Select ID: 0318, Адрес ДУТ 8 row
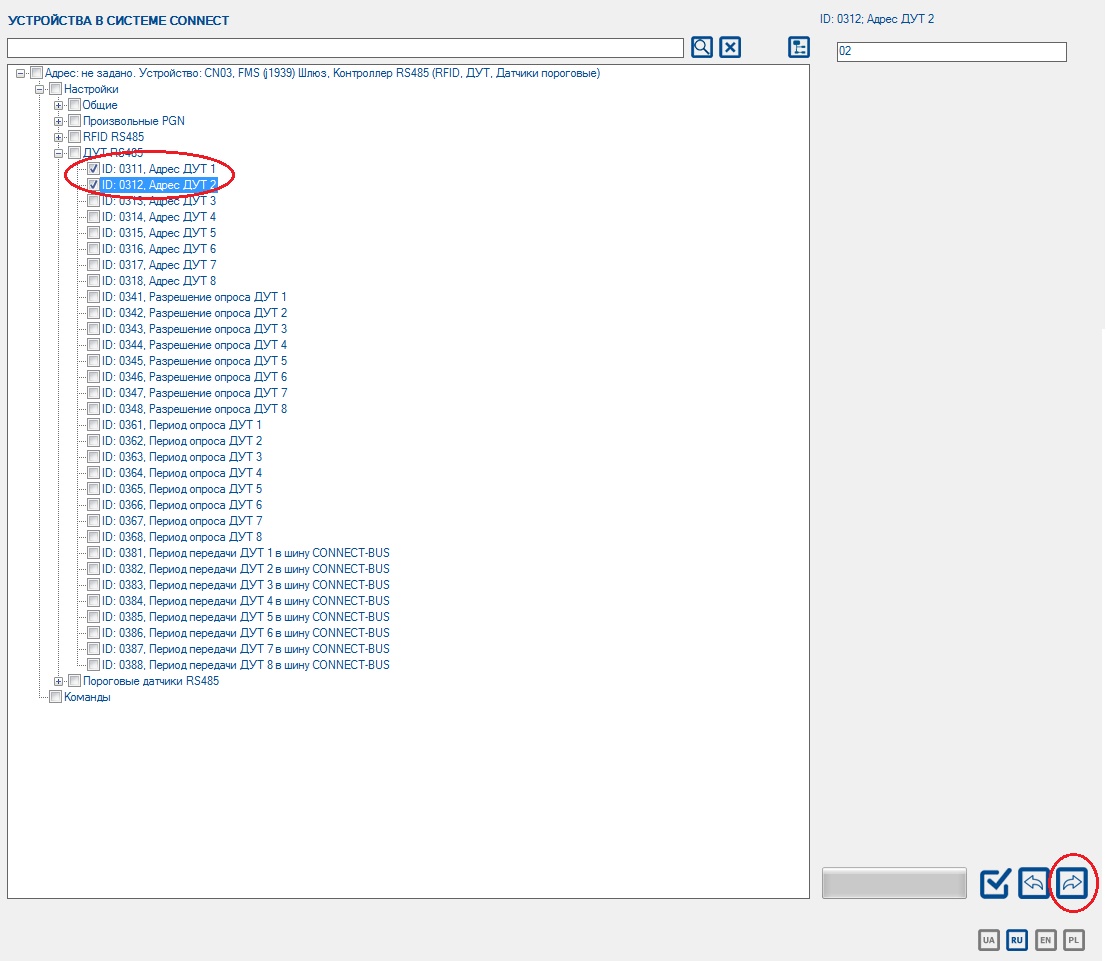Image resolution: width=1106 pixels, height=961 pixels. [159, 281]
